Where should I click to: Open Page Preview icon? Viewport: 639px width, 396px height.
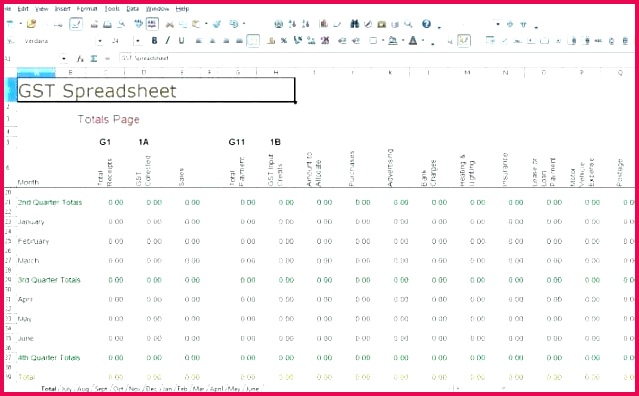(x=121, y=24)
